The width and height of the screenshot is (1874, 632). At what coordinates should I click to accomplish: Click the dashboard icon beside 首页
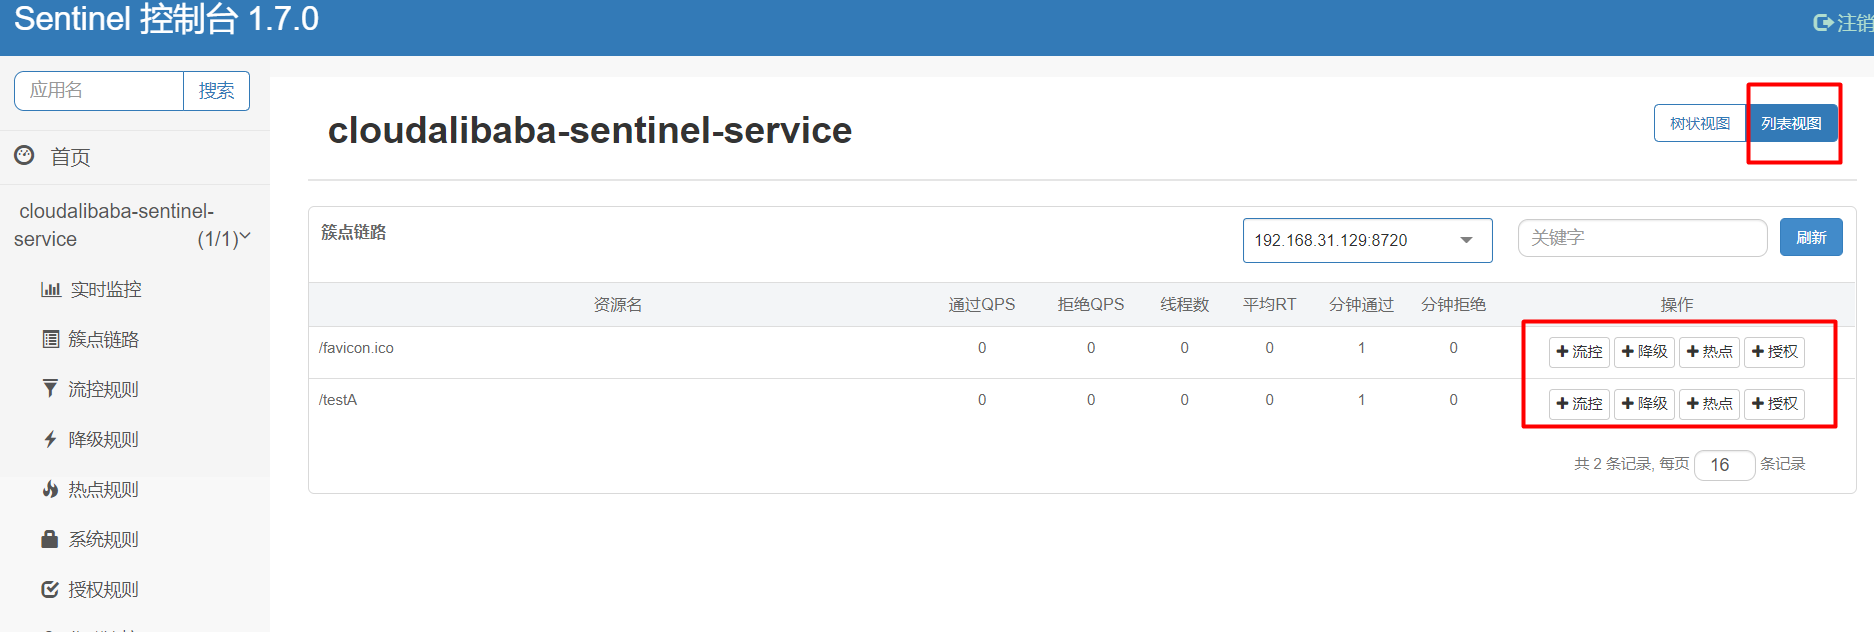click(x=24, y=155)
